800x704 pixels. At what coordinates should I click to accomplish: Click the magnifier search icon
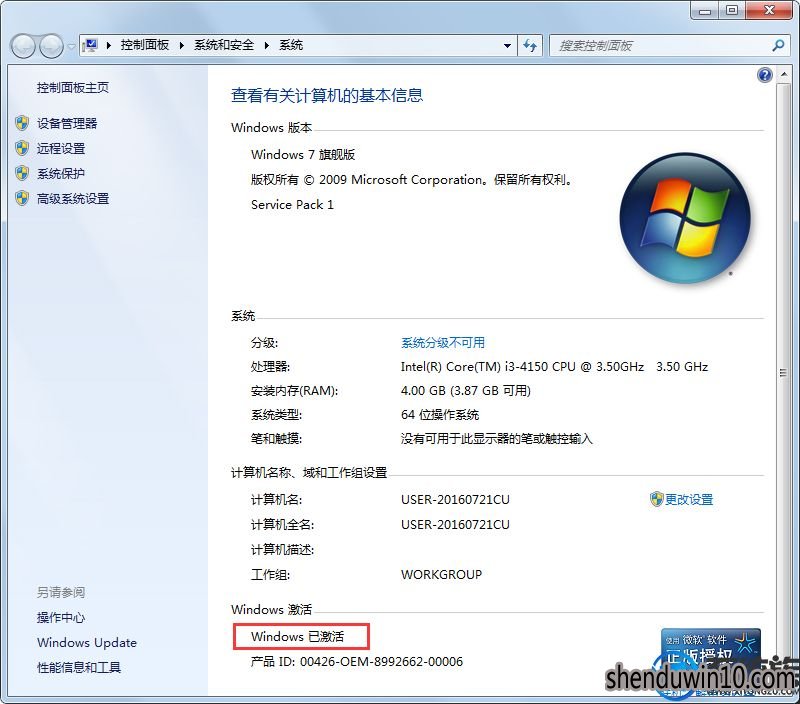point(778,45)
